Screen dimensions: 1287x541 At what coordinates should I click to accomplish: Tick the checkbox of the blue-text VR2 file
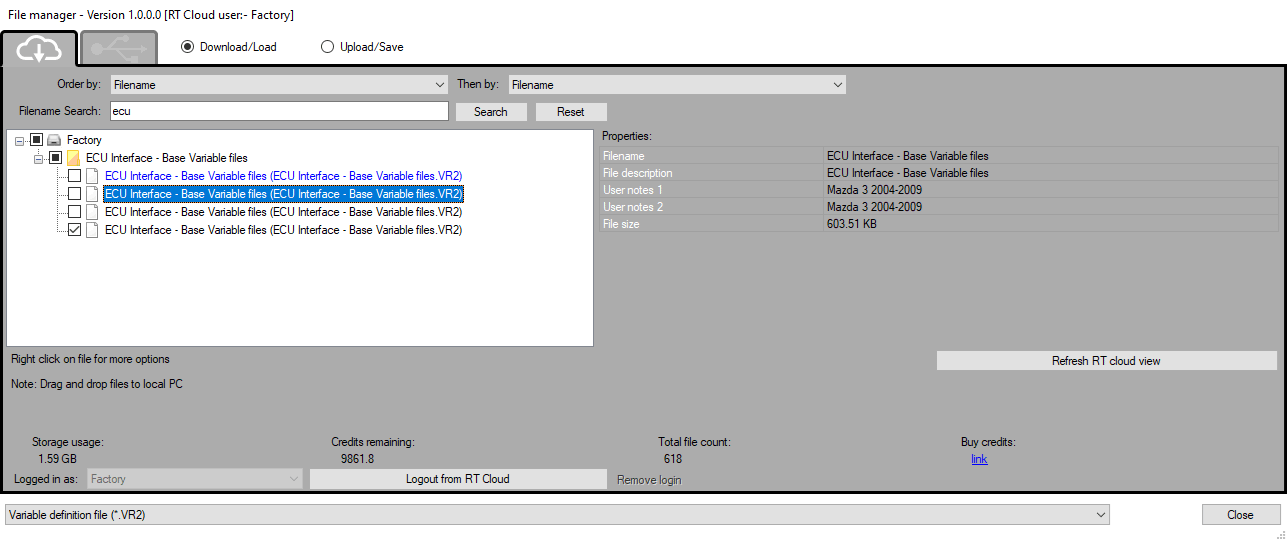pos(75,176)
